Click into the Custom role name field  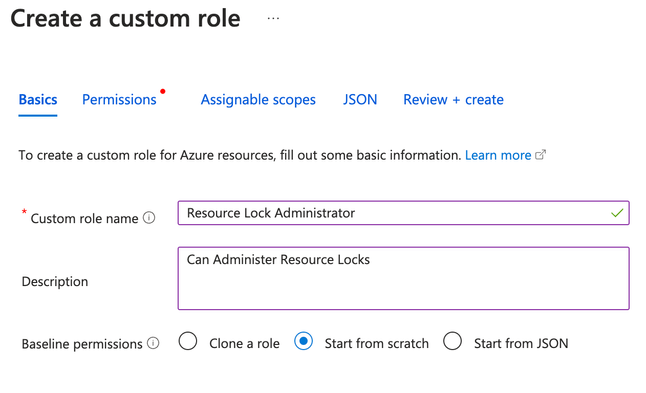click(x=403, y=213)
